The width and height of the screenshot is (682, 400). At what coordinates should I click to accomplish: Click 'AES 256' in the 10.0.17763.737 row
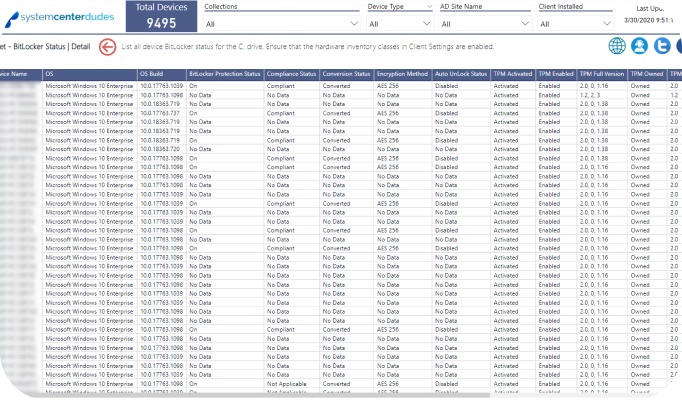point(388,113)
